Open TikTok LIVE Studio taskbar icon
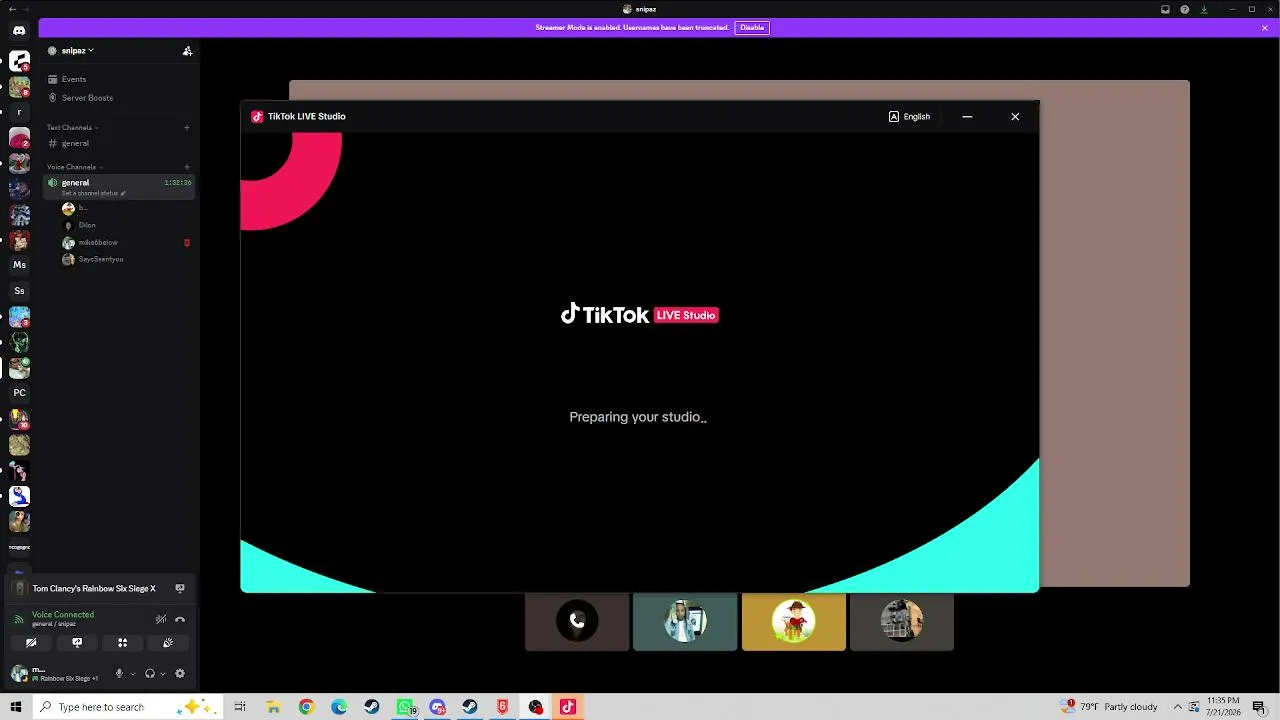The image size is (1280, 720). (x=568, y=707)
